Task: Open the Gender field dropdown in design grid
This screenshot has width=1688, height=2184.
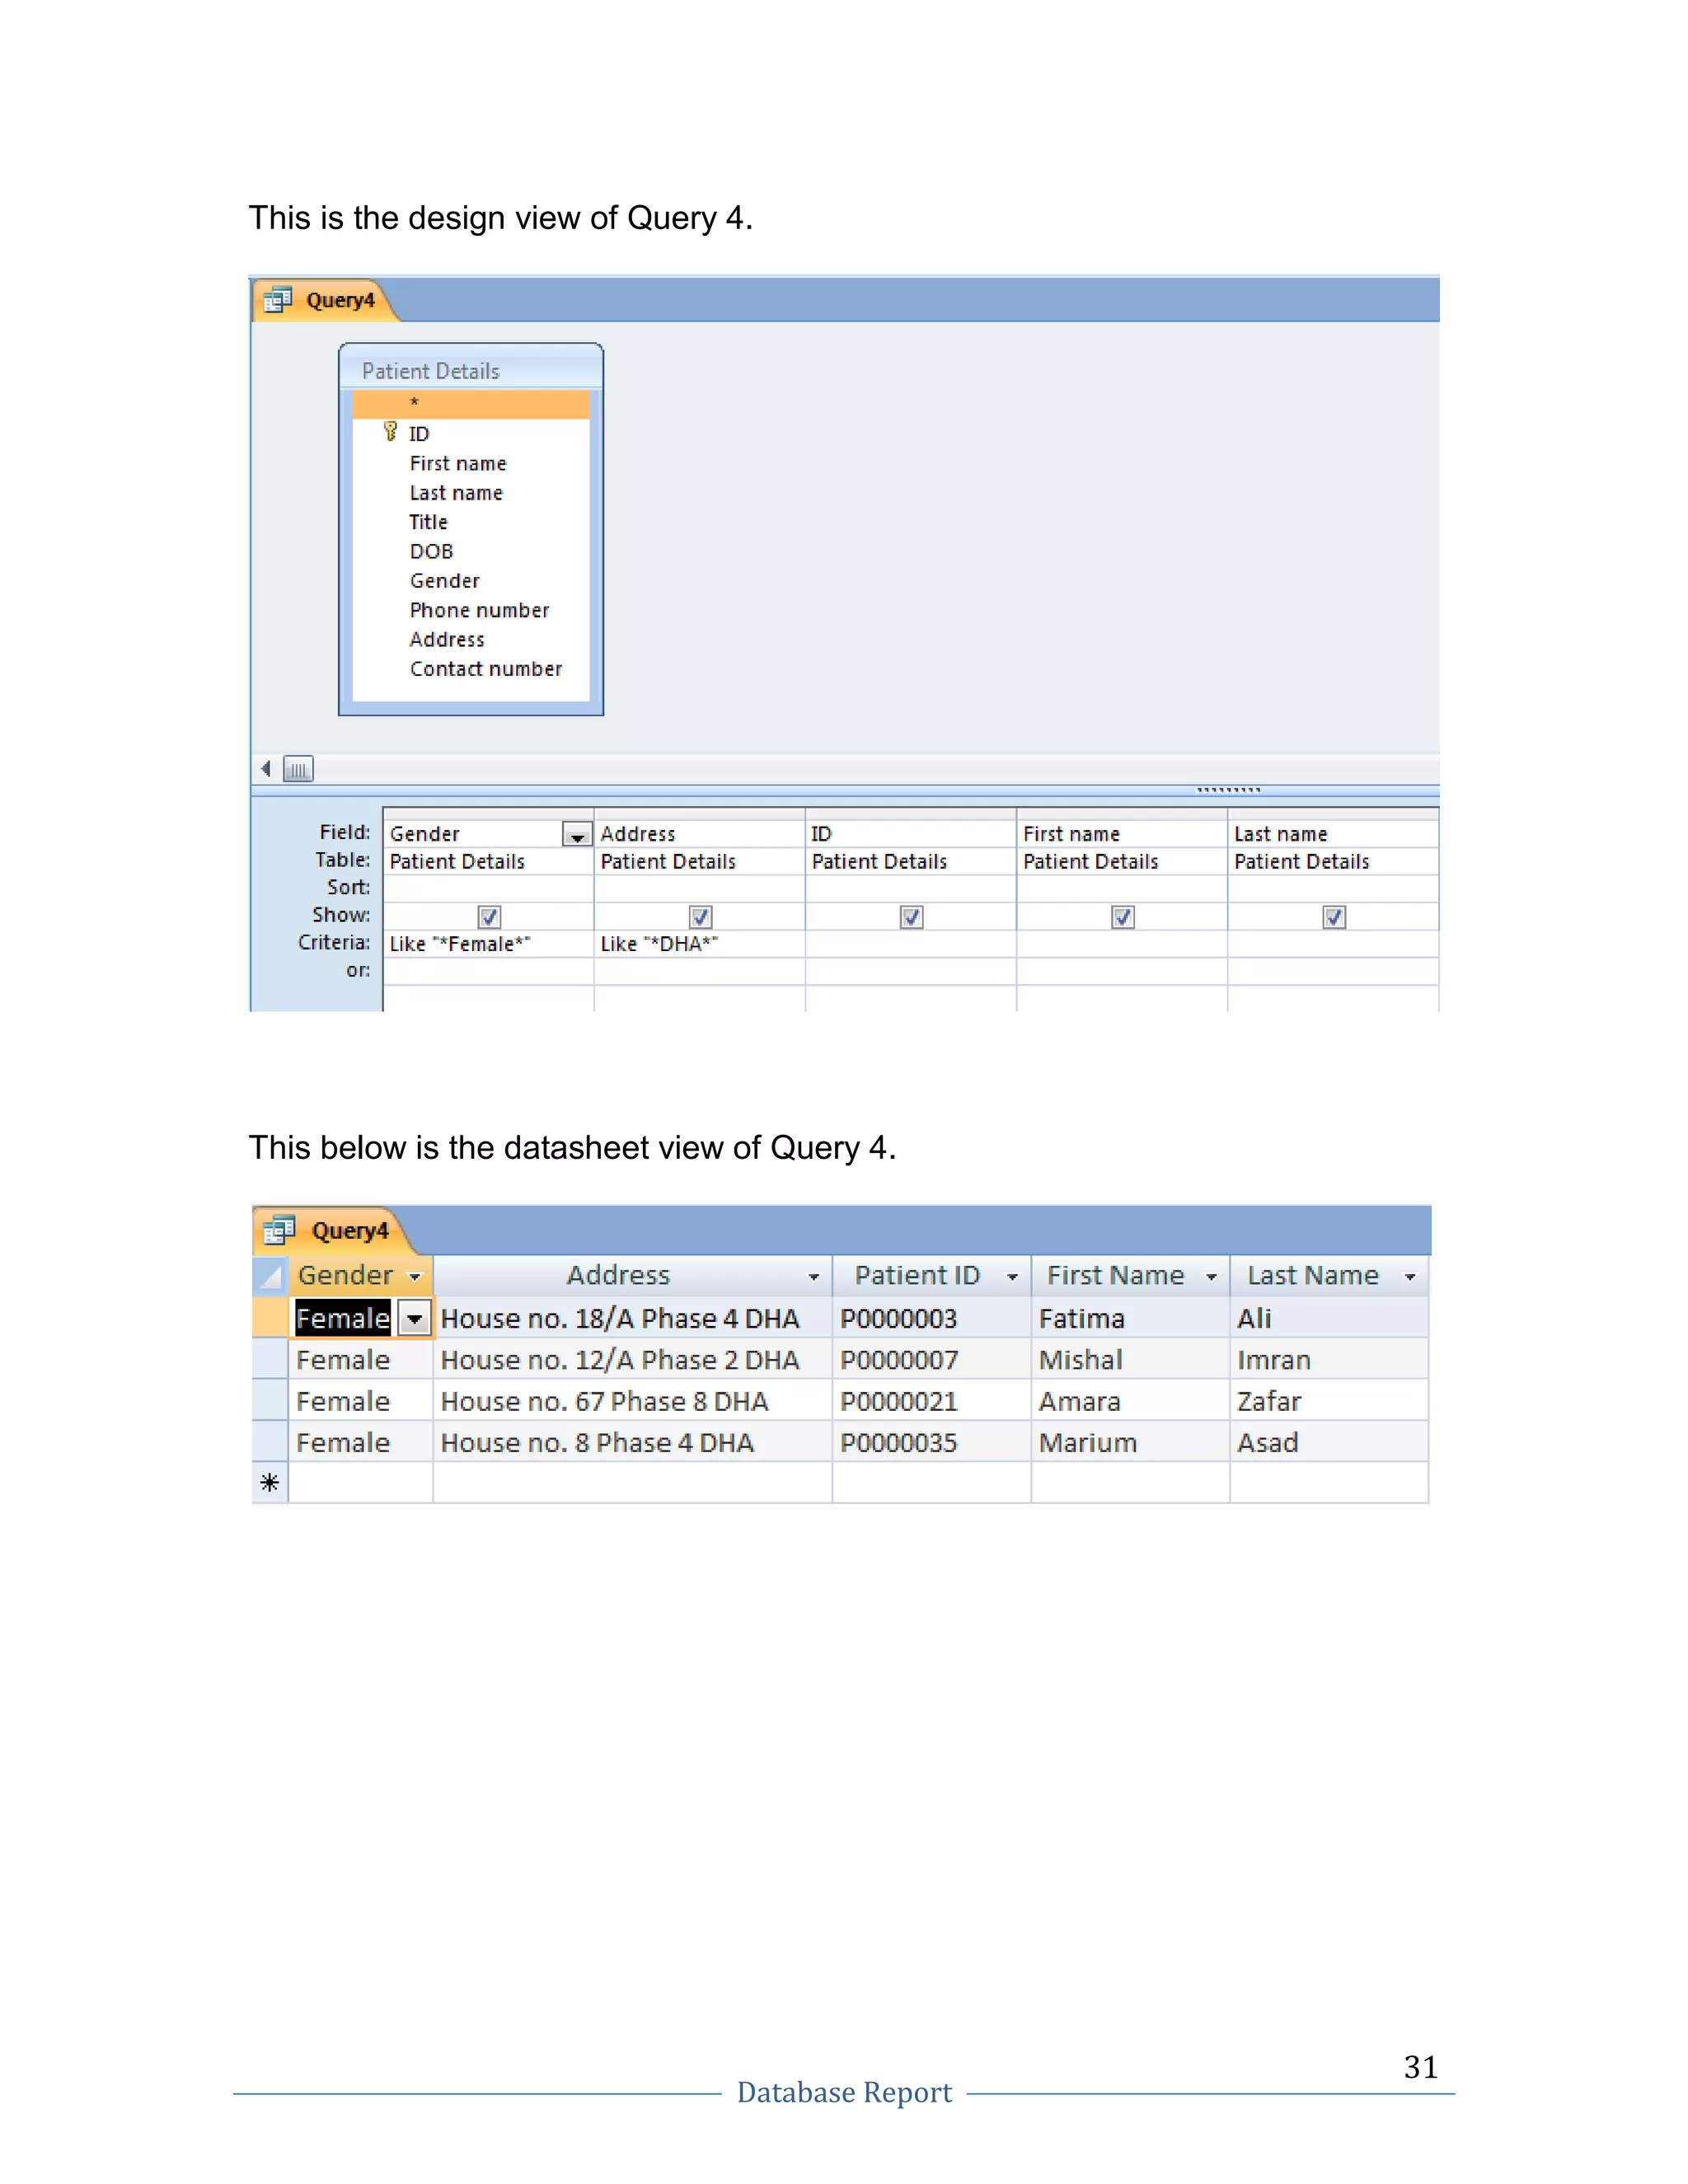Action: pyautogui.click(x=577, y=834)
